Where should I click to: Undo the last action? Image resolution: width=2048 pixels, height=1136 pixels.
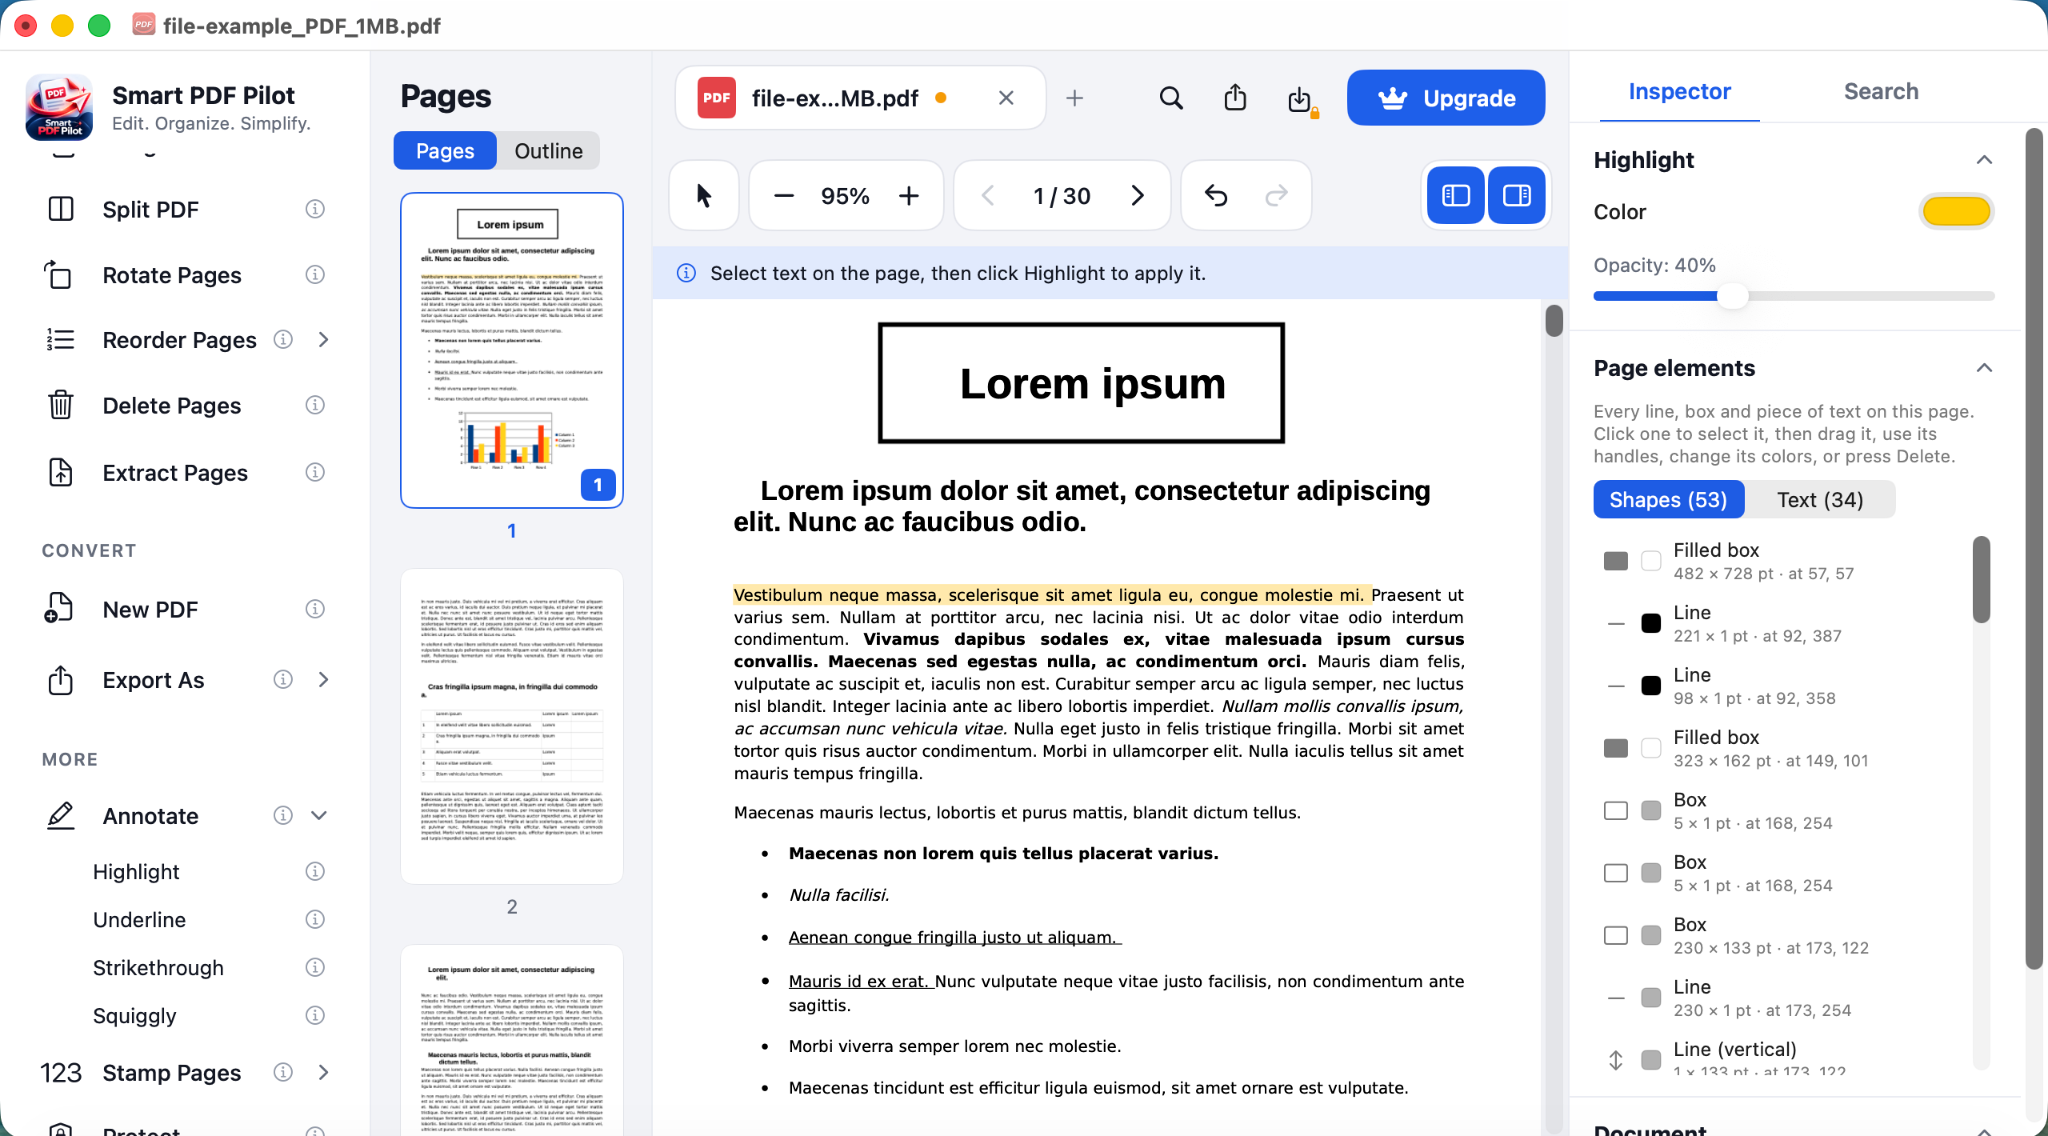(x=1216, y=196)
